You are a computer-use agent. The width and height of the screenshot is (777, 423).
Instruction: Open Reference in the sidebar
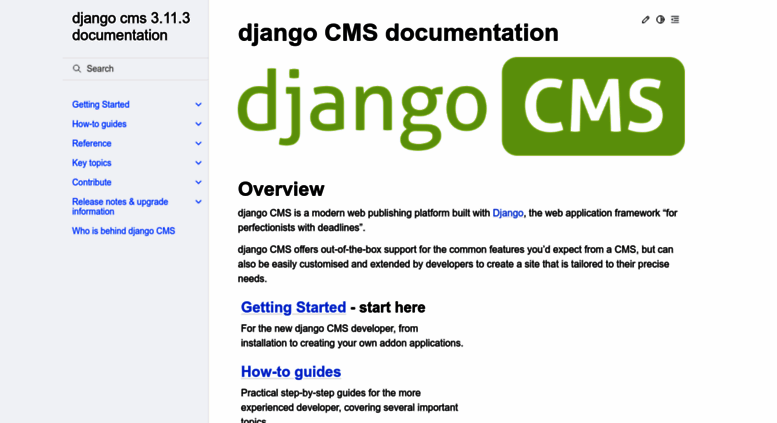[92, 143]
